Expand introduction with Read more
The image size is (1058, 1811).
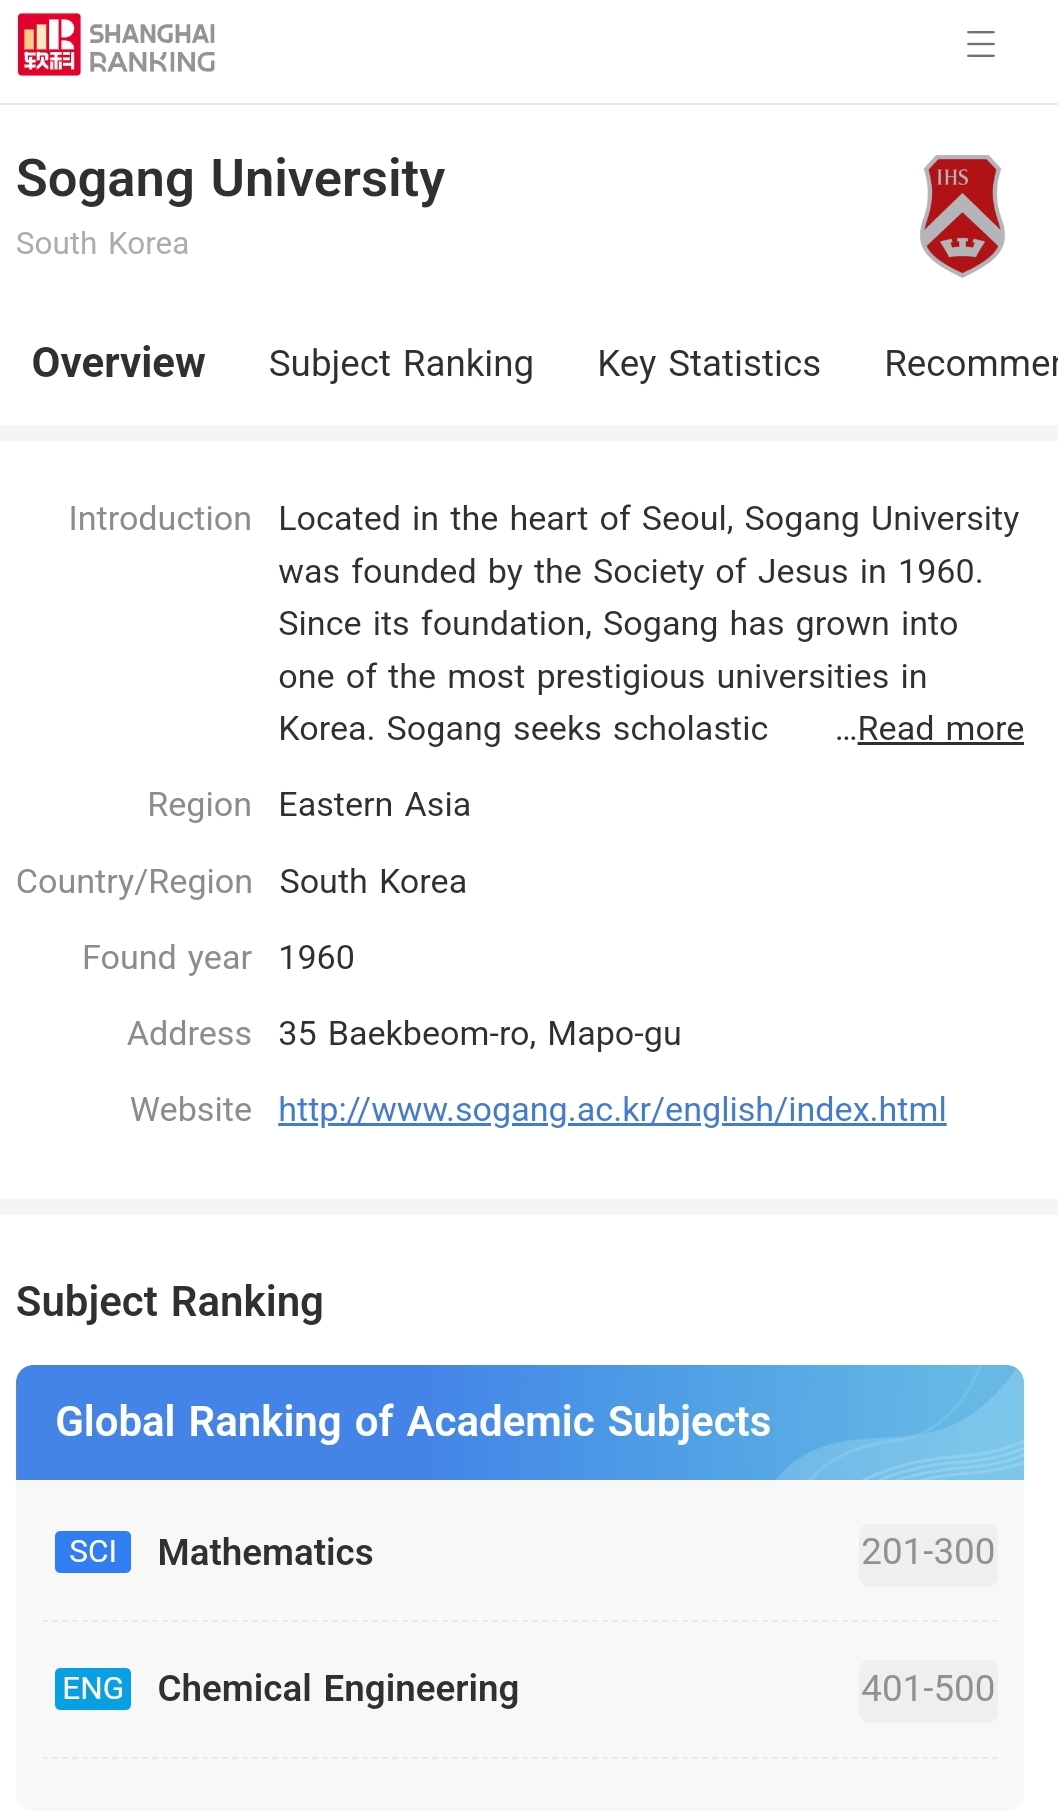[x=940, y=729]
